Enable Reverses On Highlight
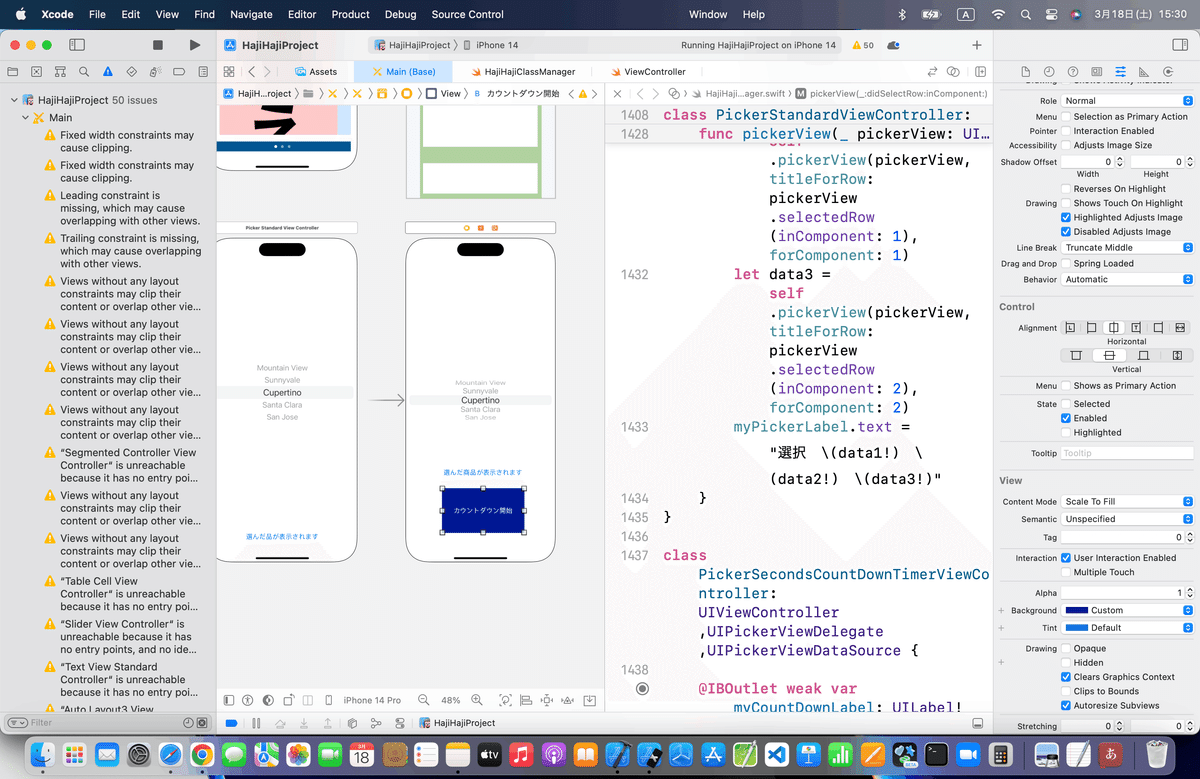The width and height of the screenshot is (1200, 779). (1066, 189)
